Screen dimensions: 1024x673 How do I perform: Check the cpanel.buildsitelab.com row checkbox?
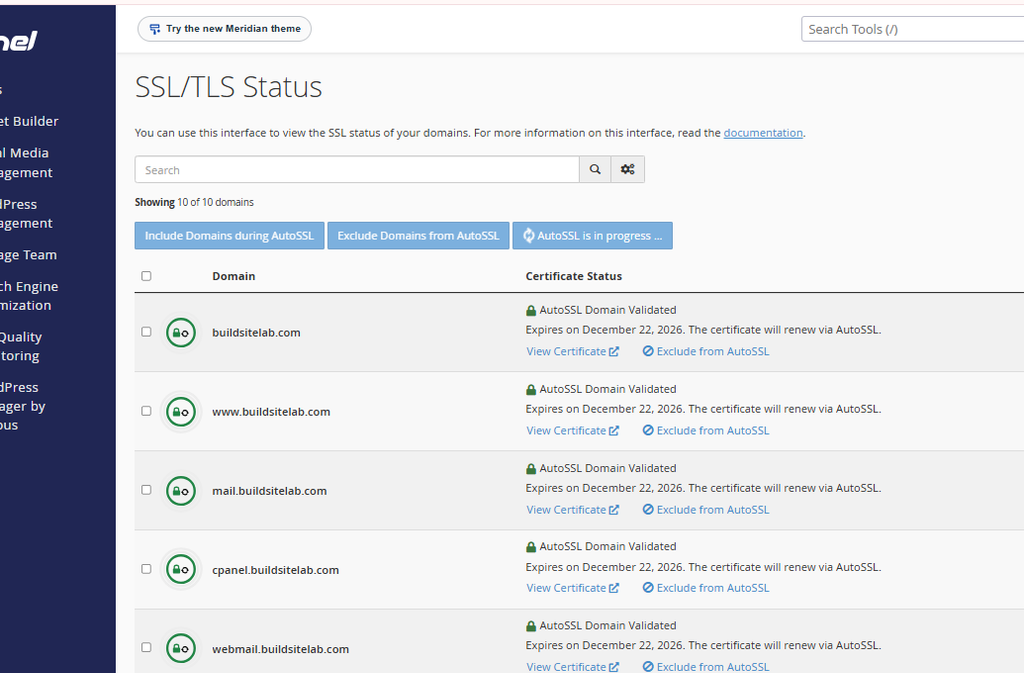pos(146,569)
